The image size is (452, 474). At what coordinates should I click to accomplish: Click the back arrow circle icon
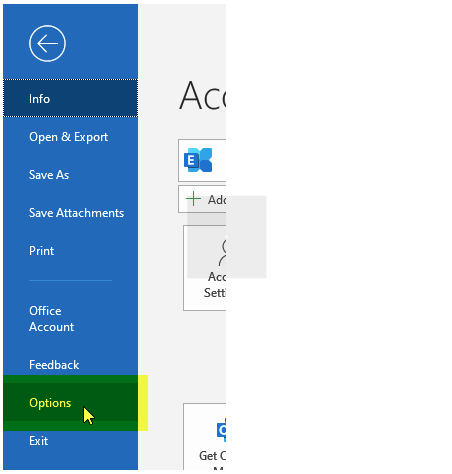[47, 43]
